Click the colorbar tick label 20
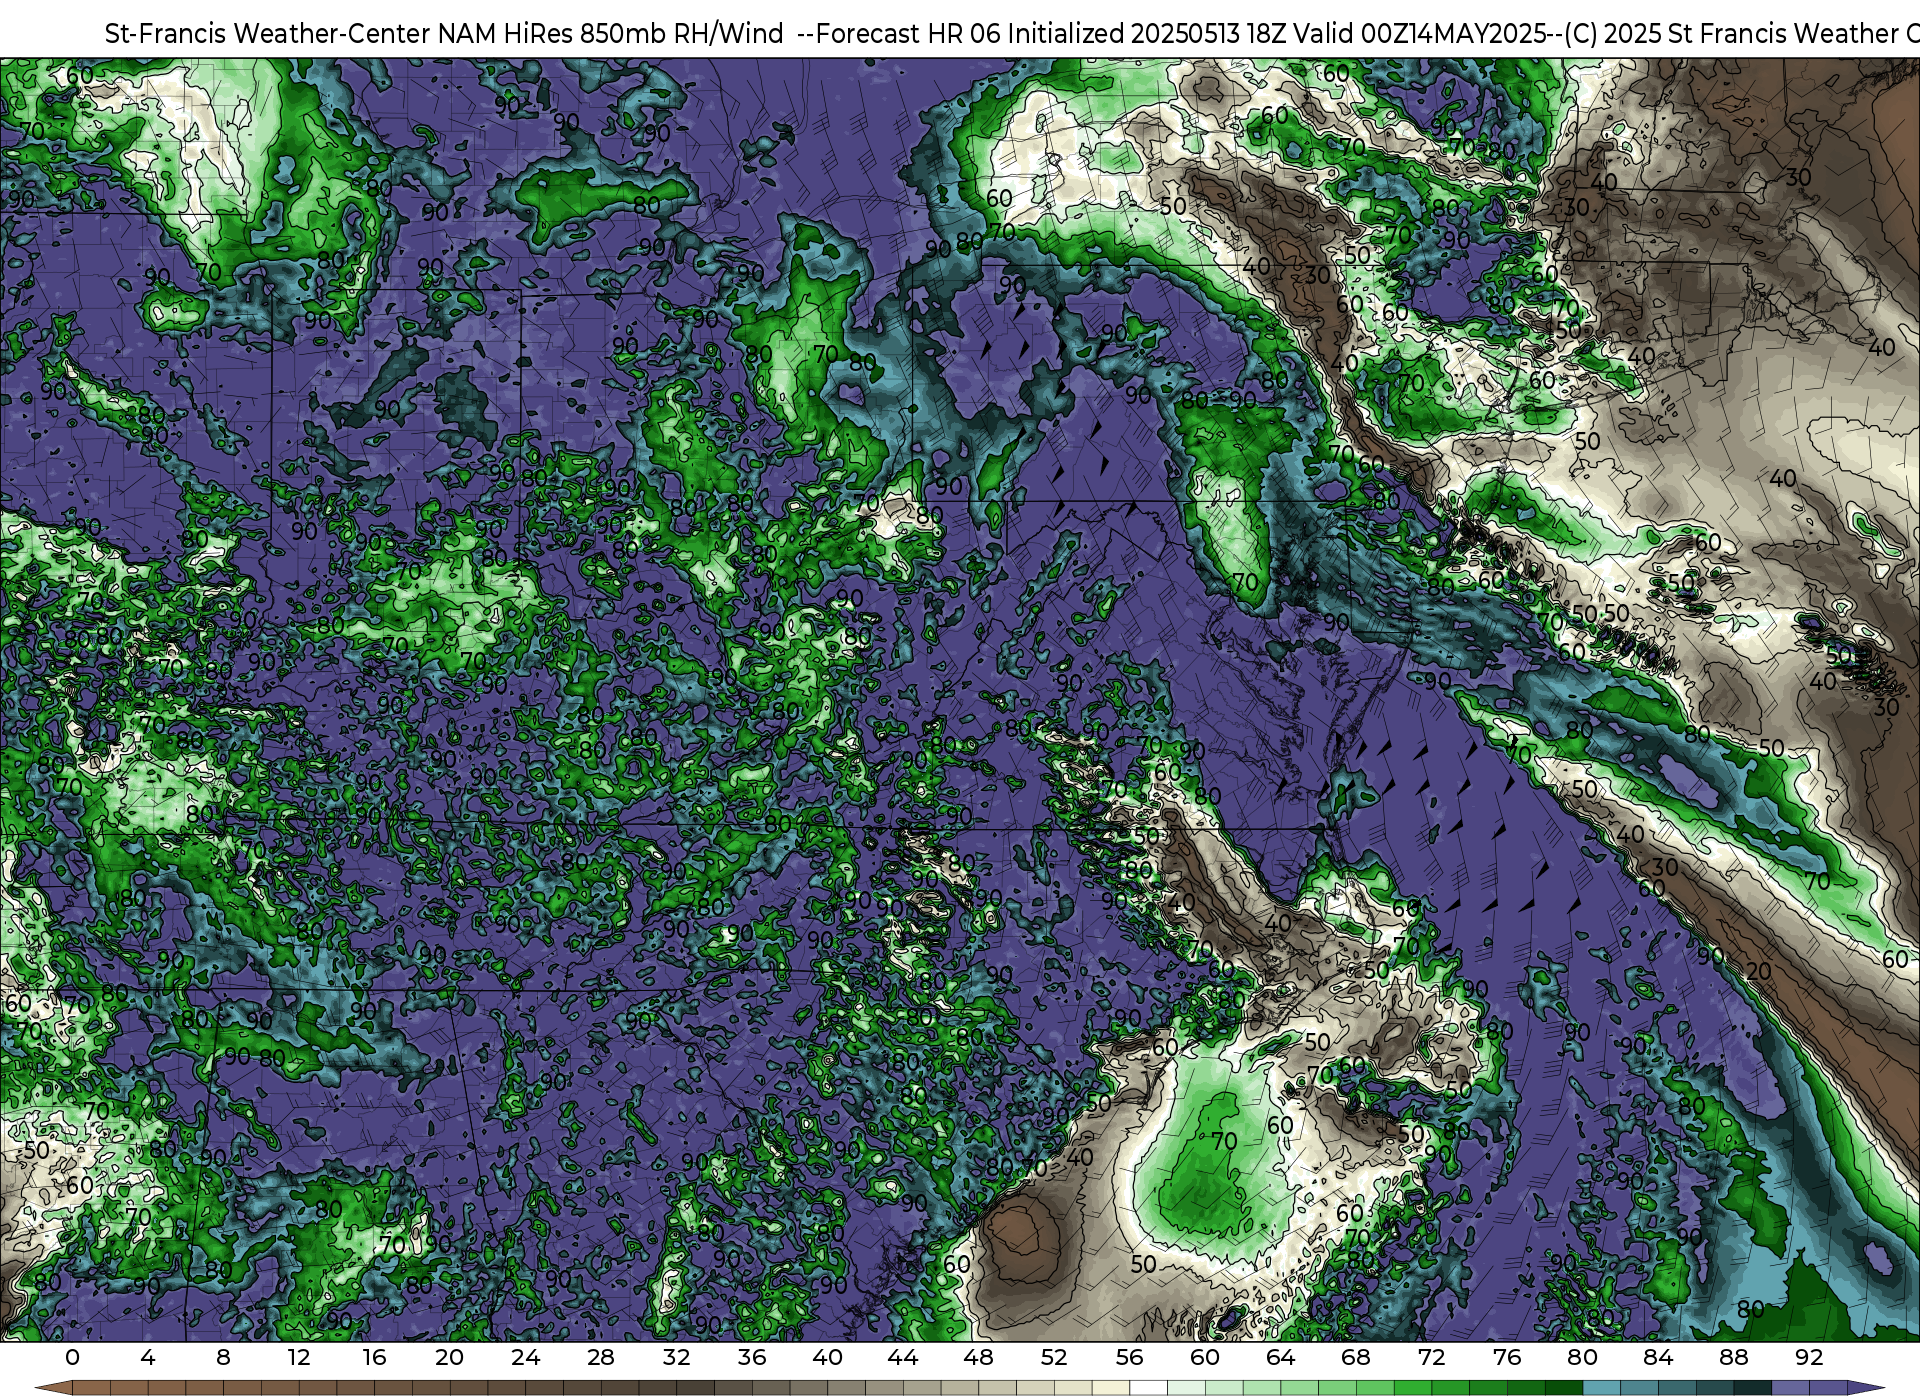Viewport: 1920px width, 1400px height. [x=450, y=1358]
